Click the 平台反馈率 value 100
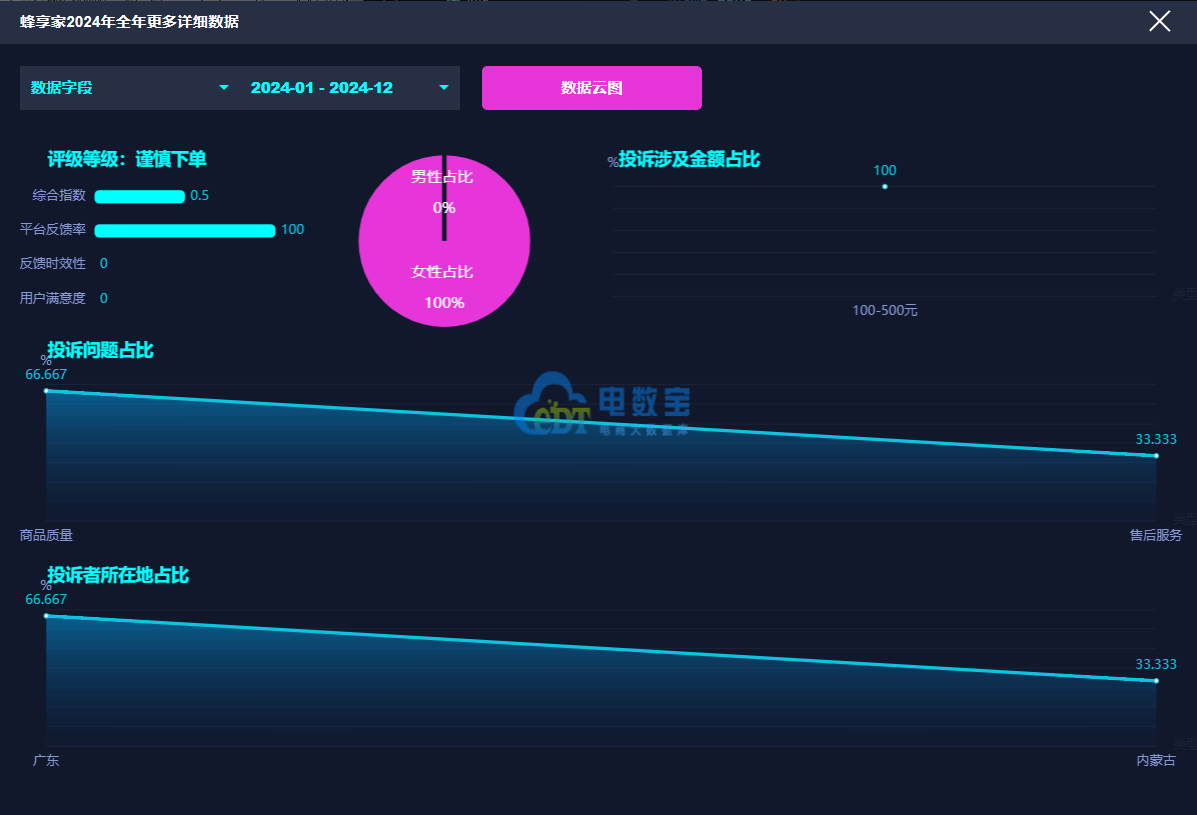This screenshot has height=815, width=1197. [292, 230]
